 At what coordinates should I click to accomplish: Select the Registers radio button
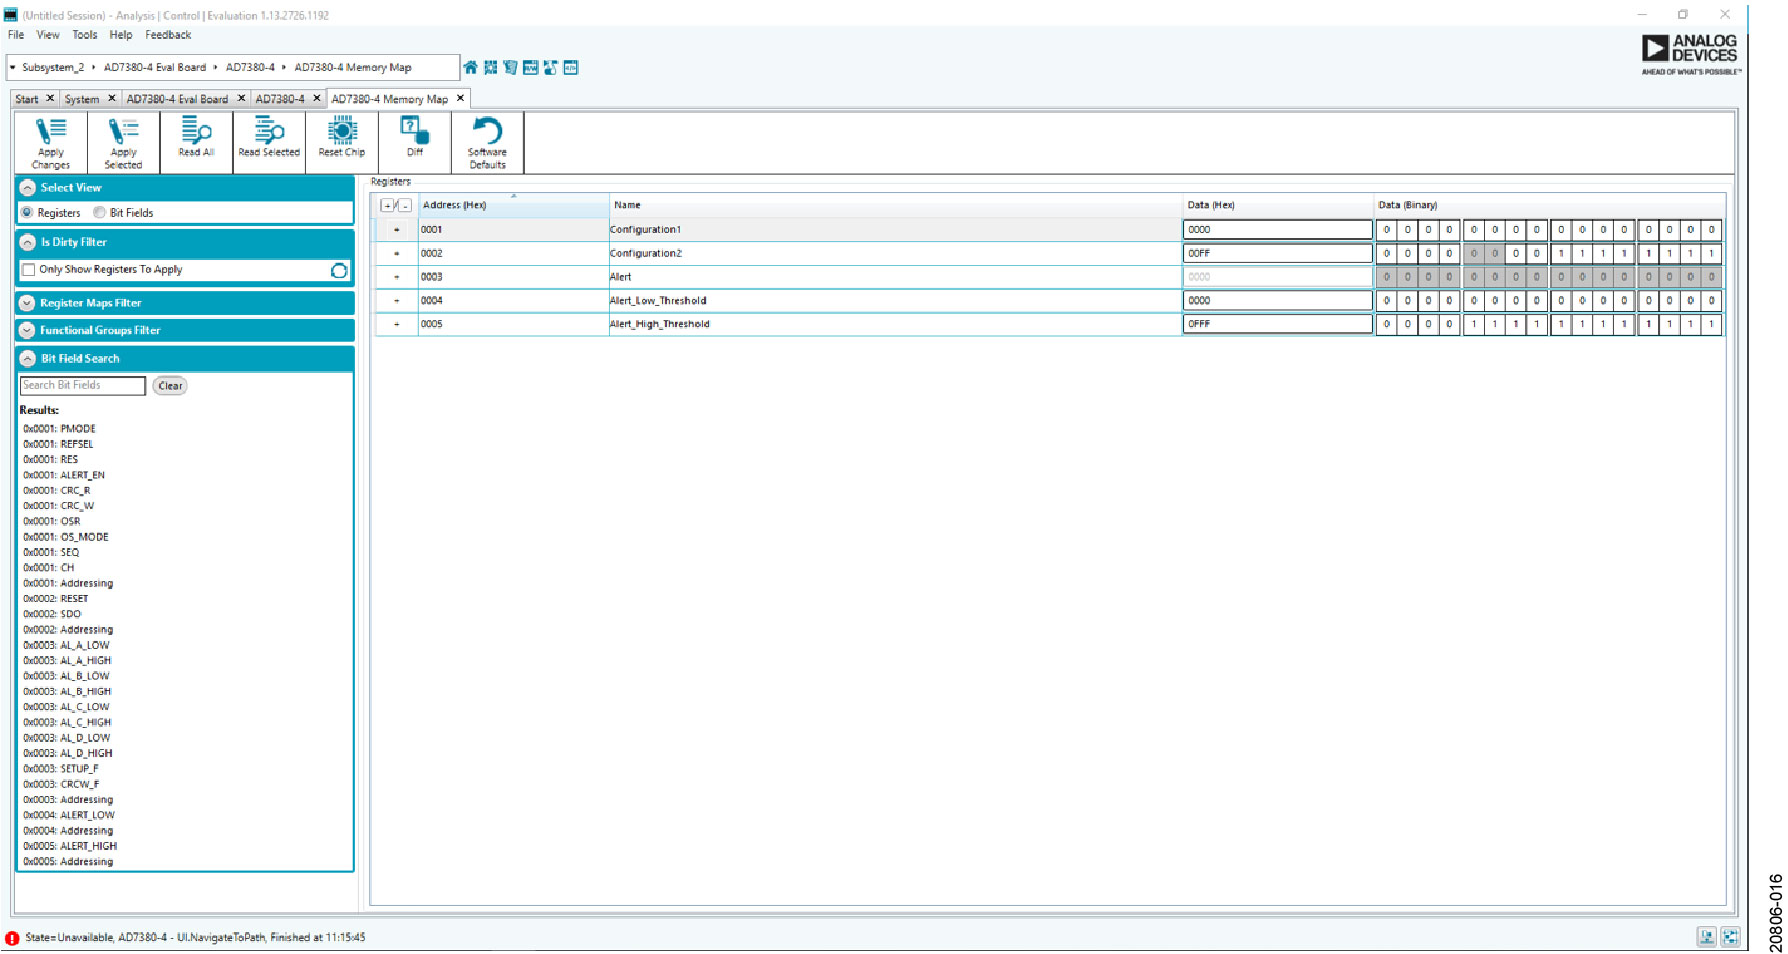click(28, 213)
